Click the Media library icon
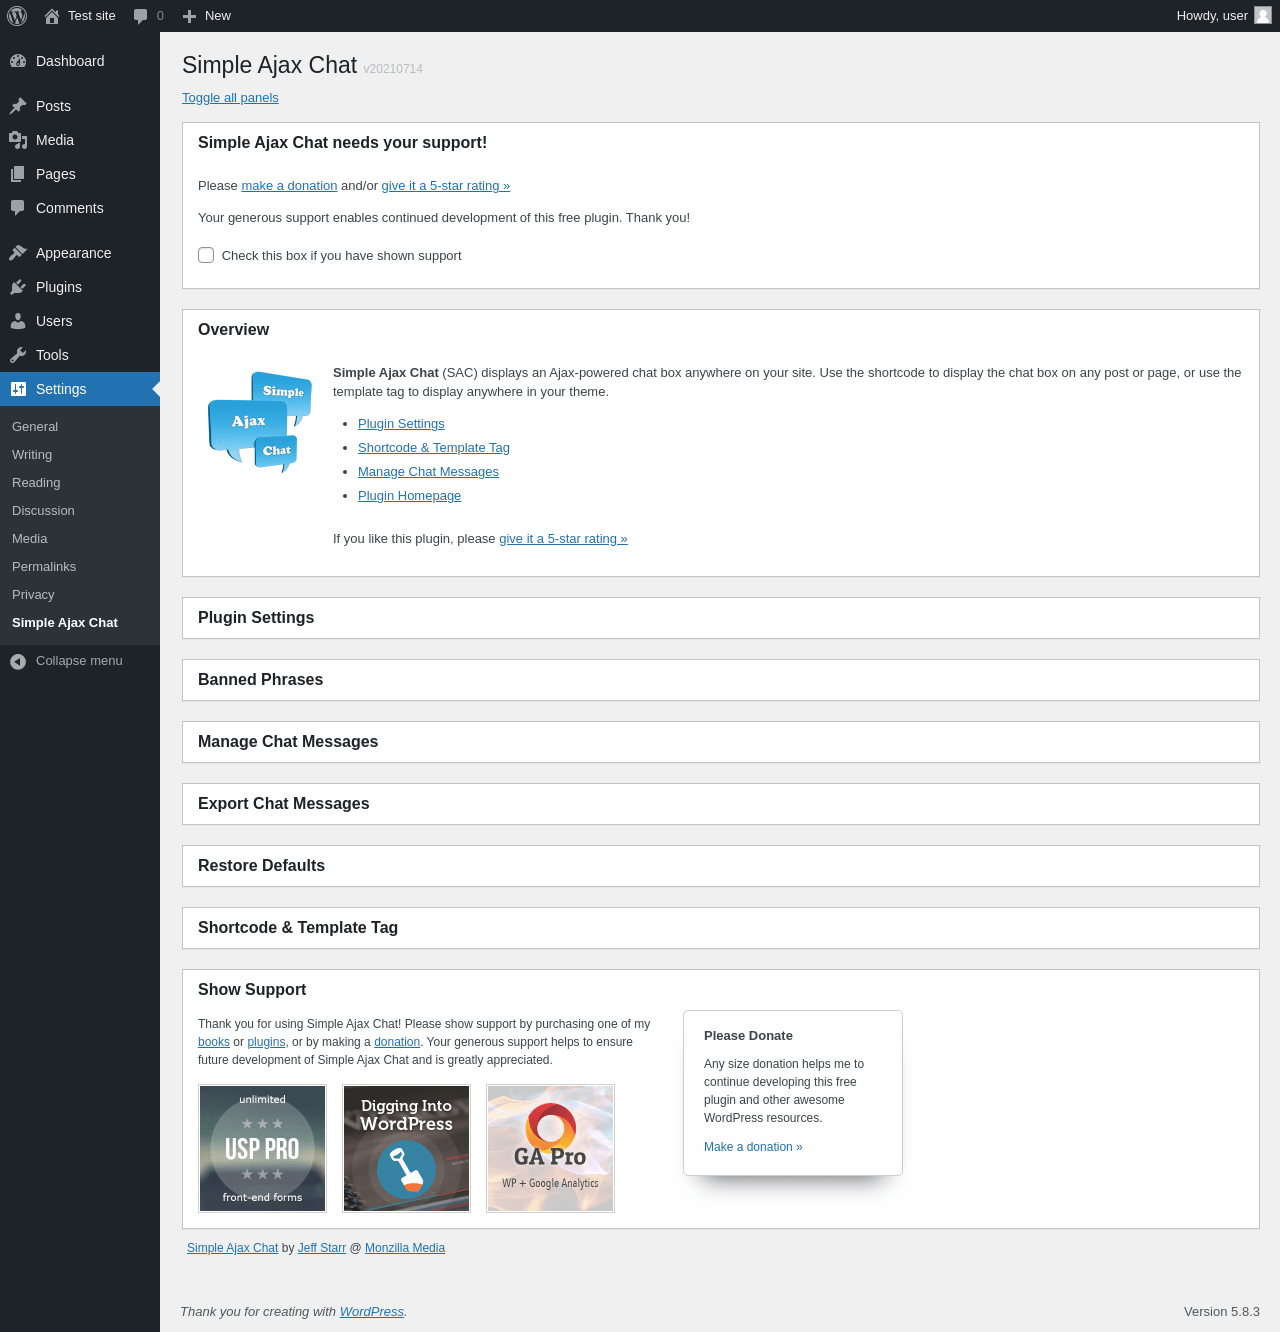 click(x=18, y=140)
